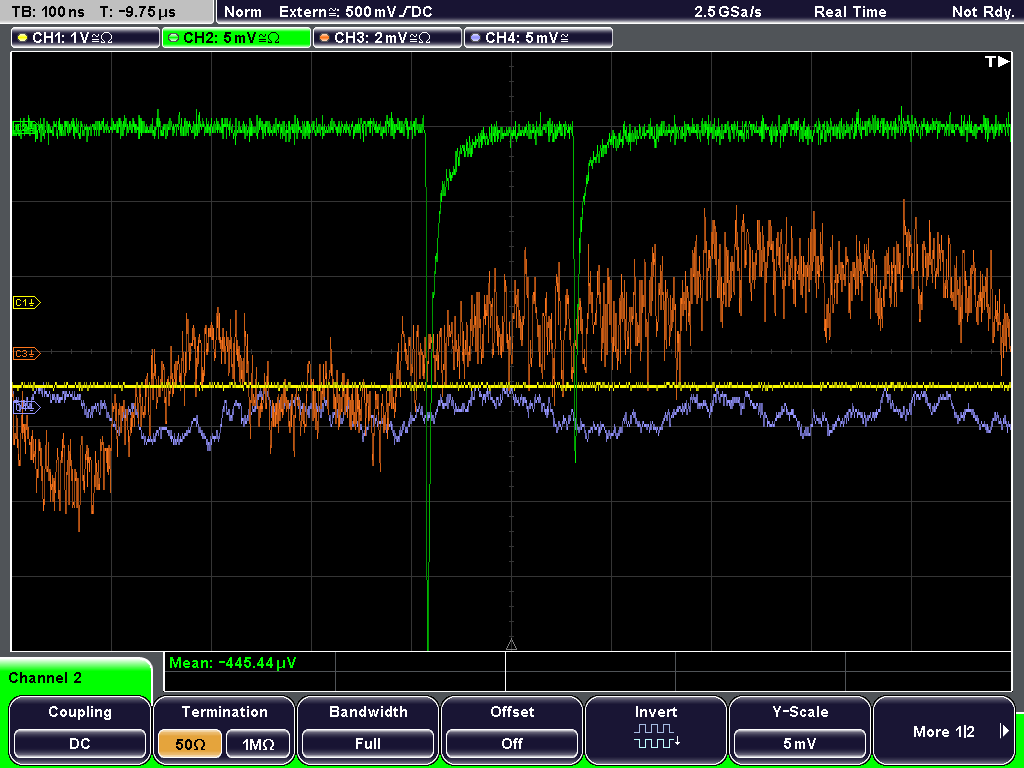Select the CH2: 5mV channel tab
The image size is (1024, 768).
(x=236, y=38)
